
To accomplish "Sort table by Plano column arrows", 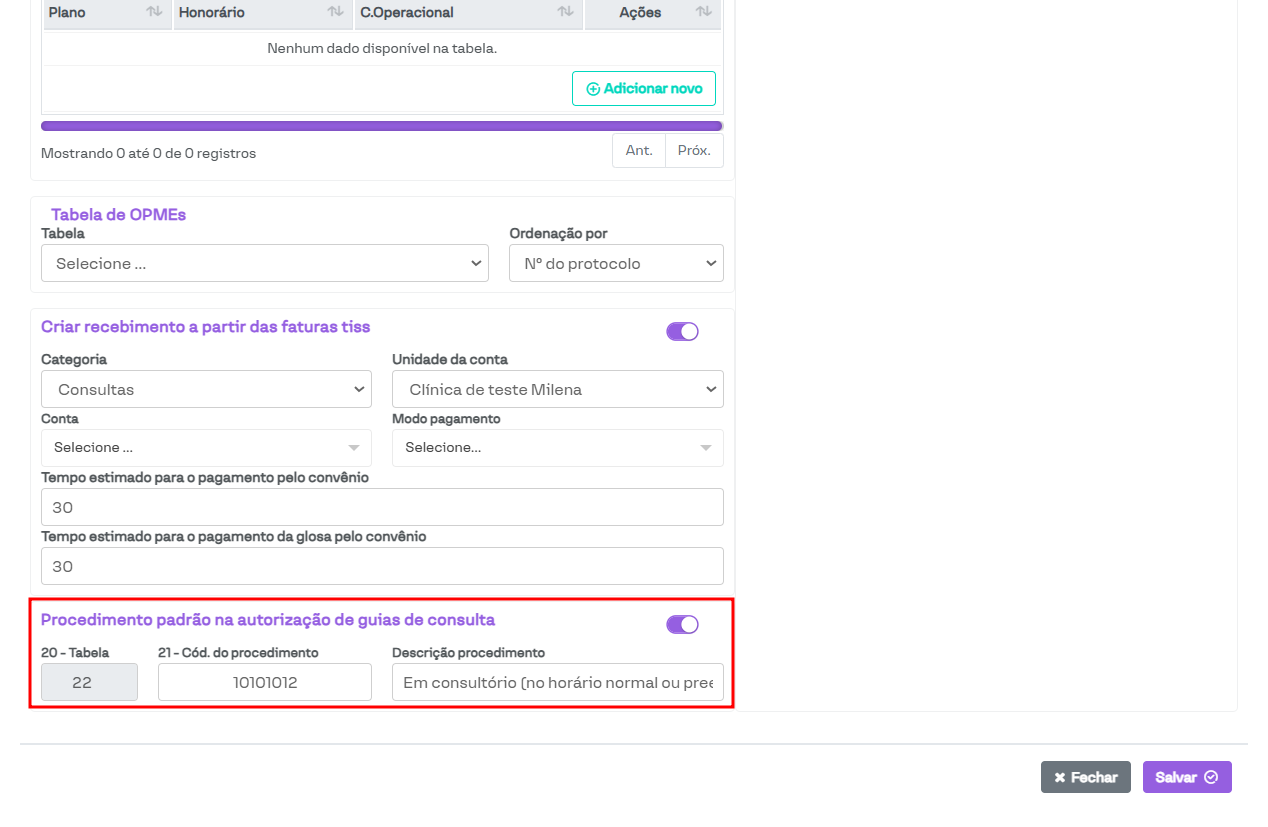I will (154, 12).
